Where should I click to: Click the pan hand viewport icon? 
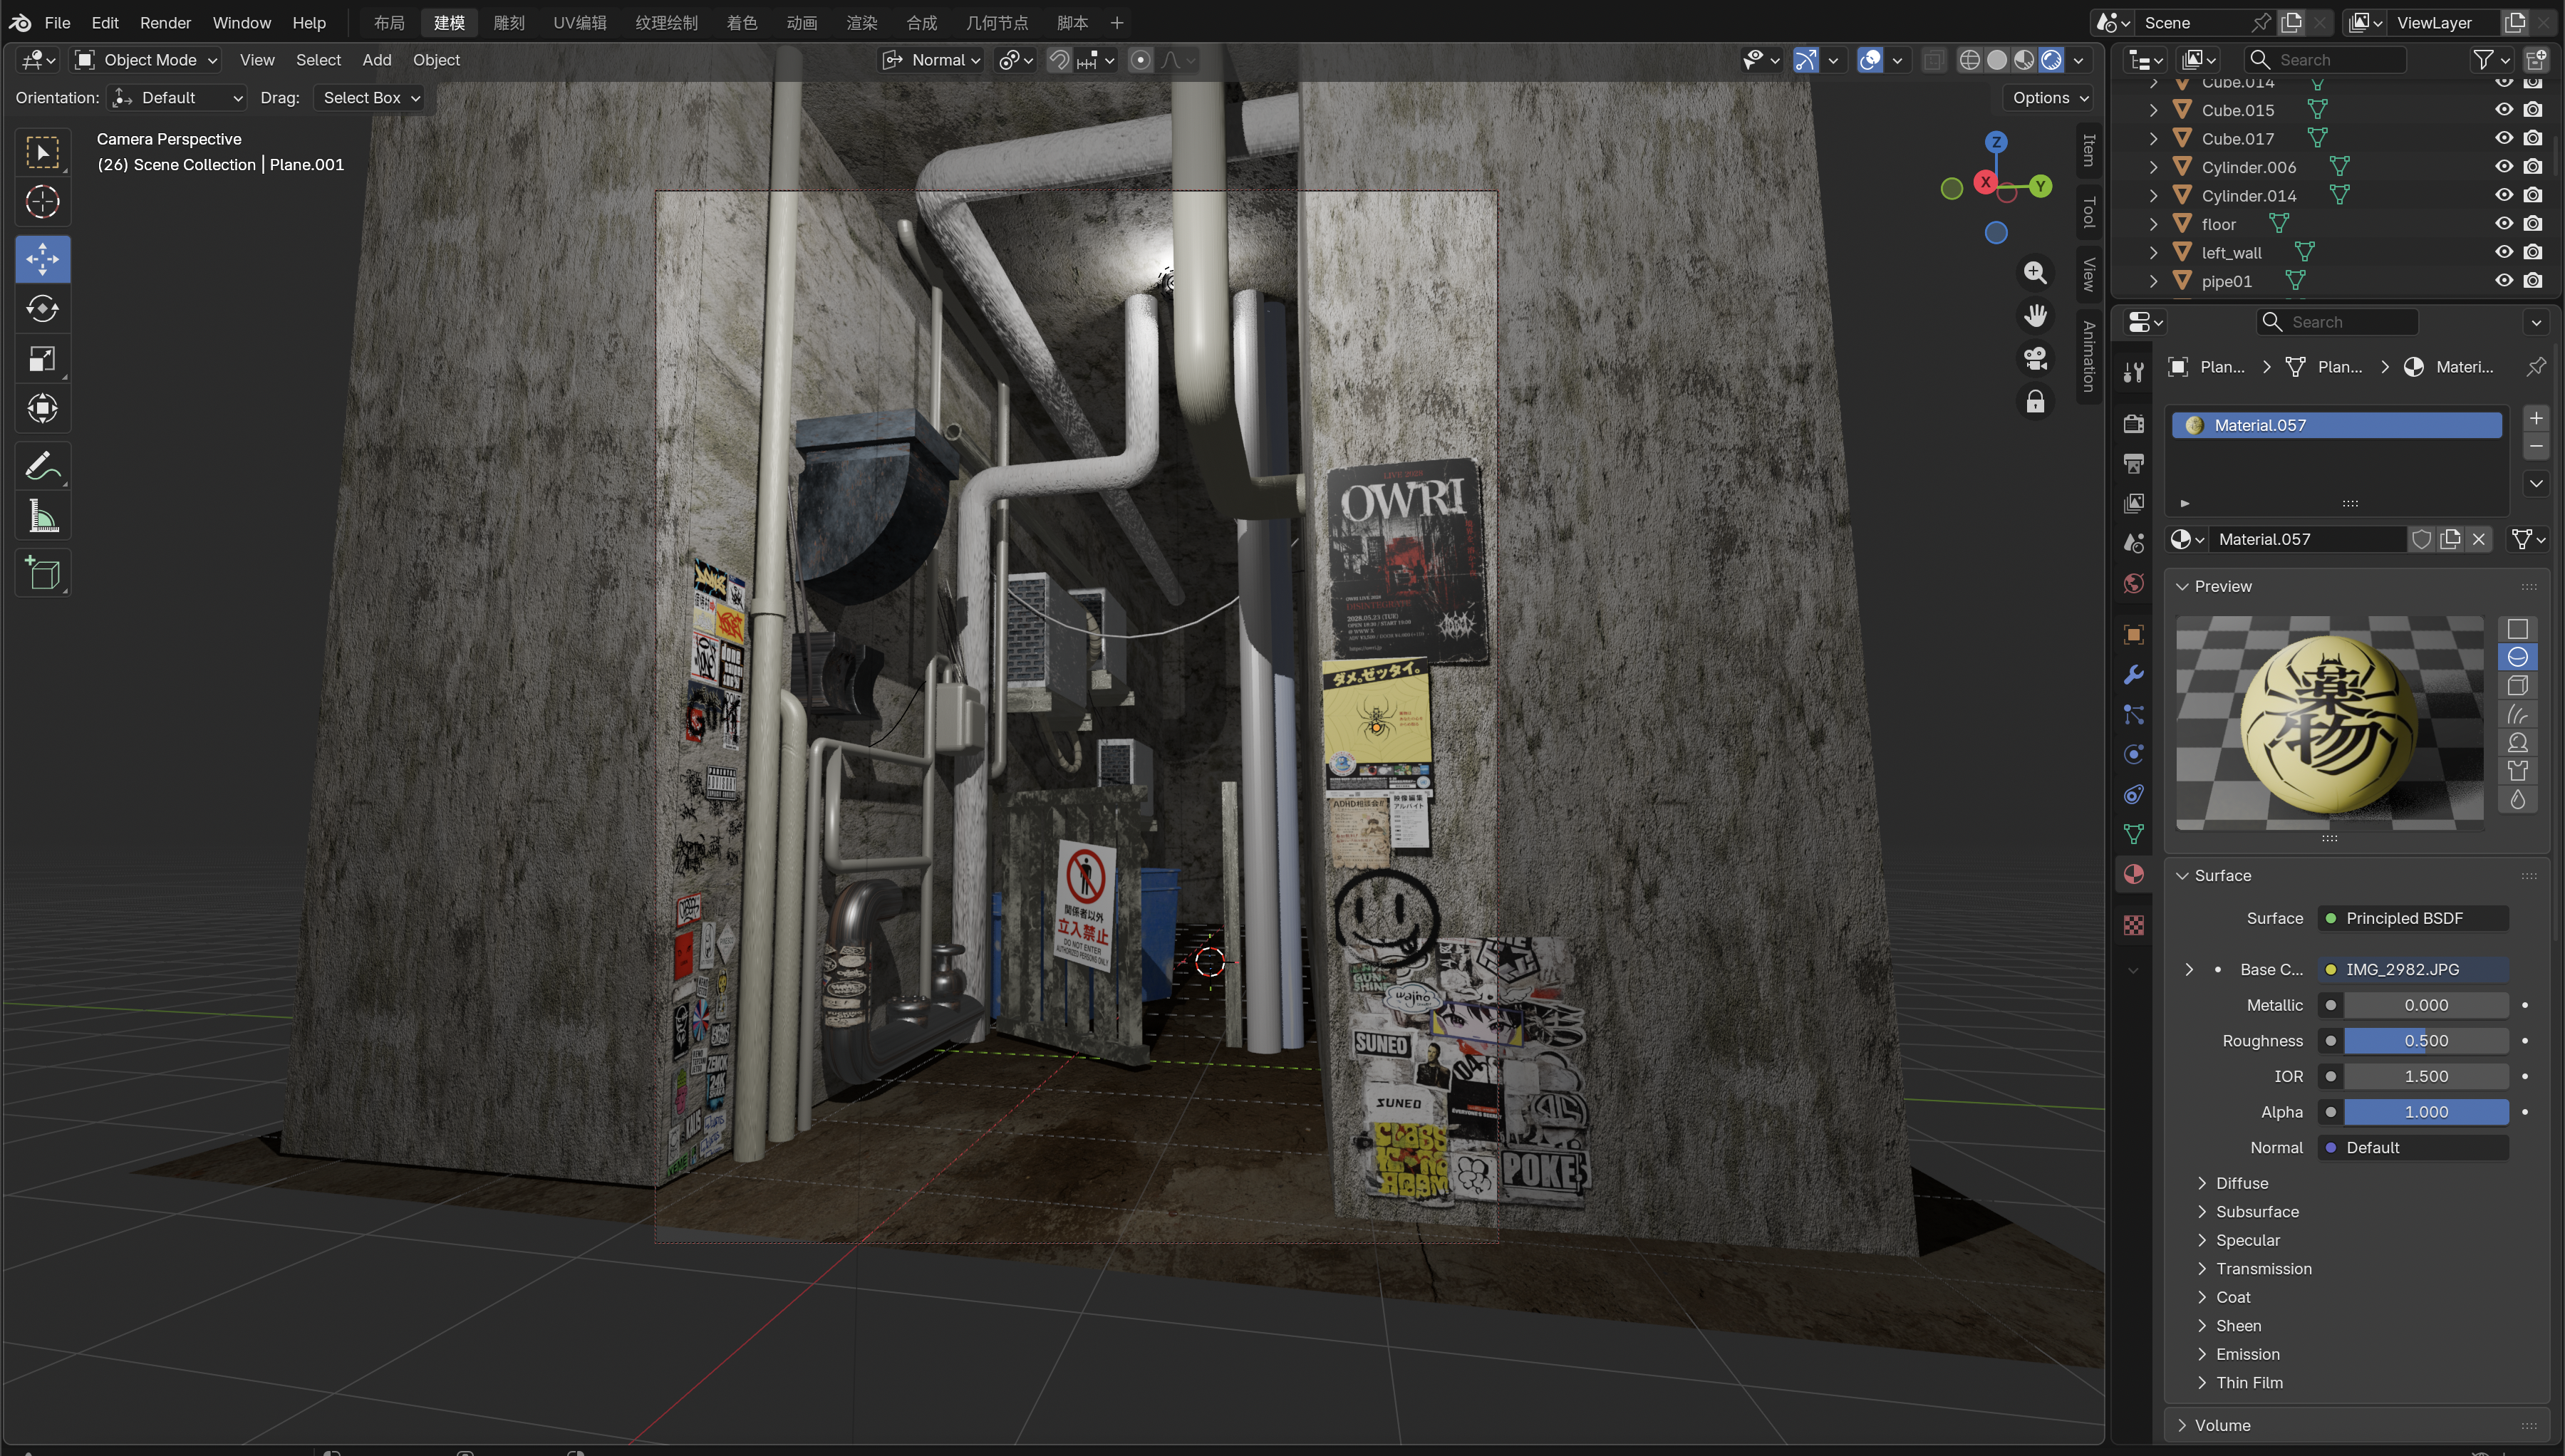[x=2035, y=316]
